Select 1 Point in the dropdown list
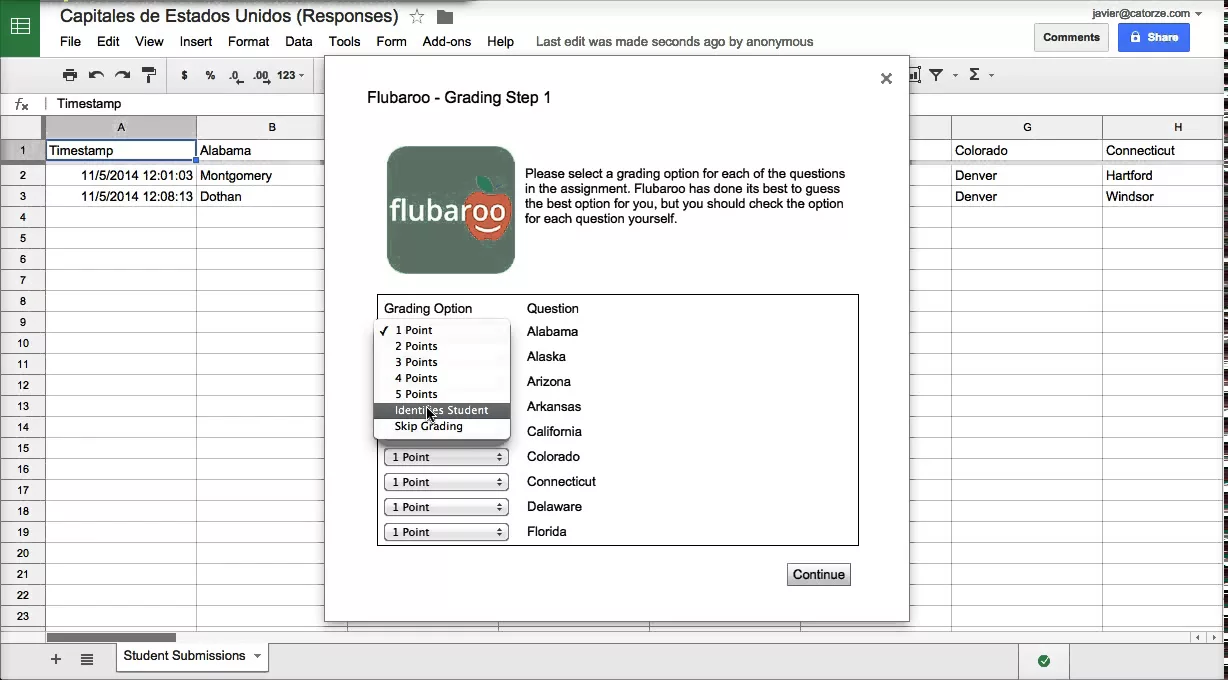Viewport: 1228px width, 680px height. pyautogui.click(x=442, y=330)
